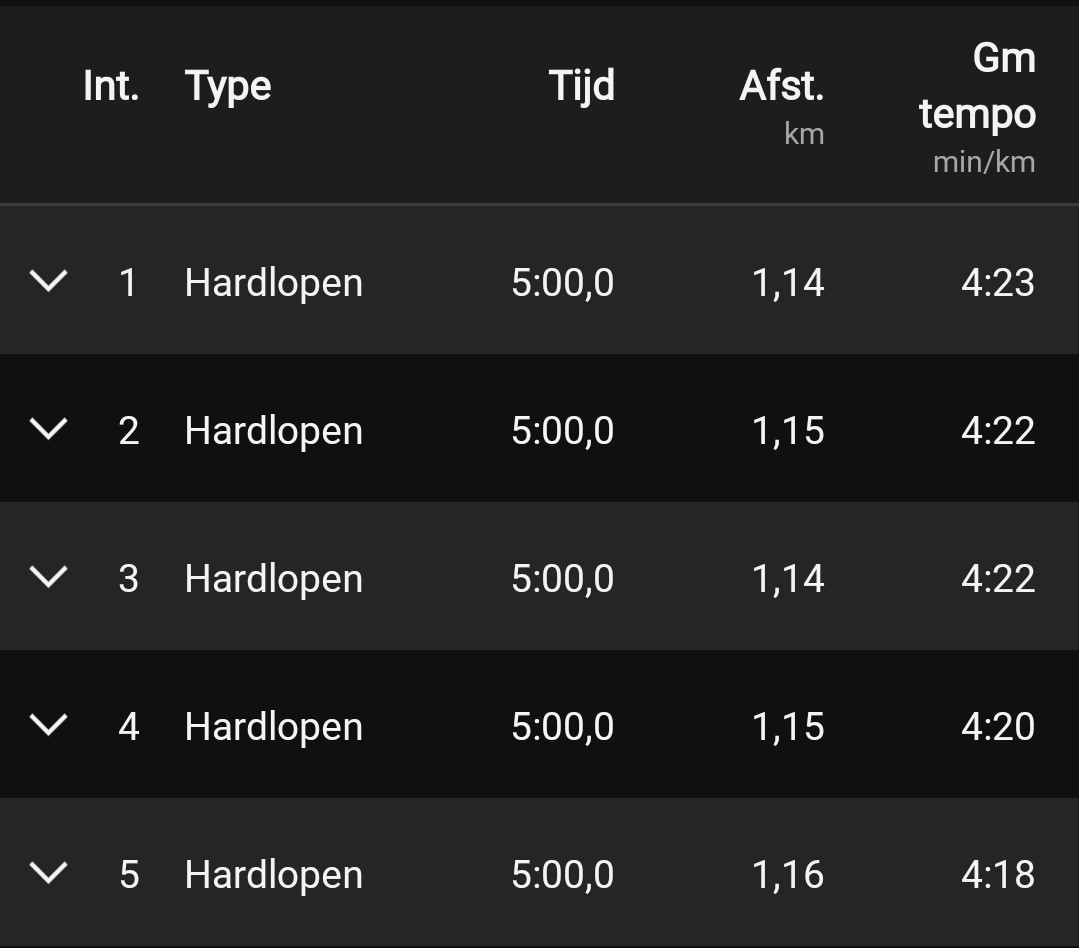Click time 5:00,0 in interval 5 row

tap(562, 875)
